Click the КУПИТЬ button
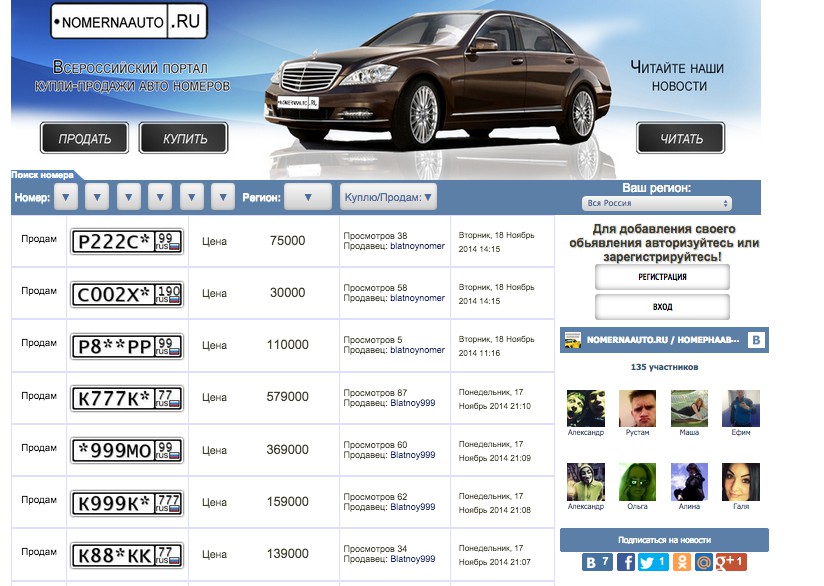824x586 pixels. coord(184,138)
